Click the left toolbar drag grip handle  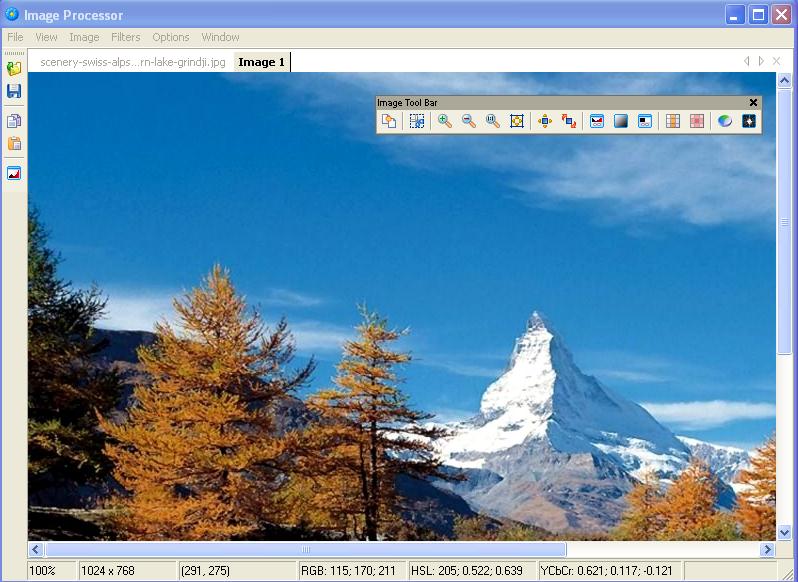click(14, 53)
